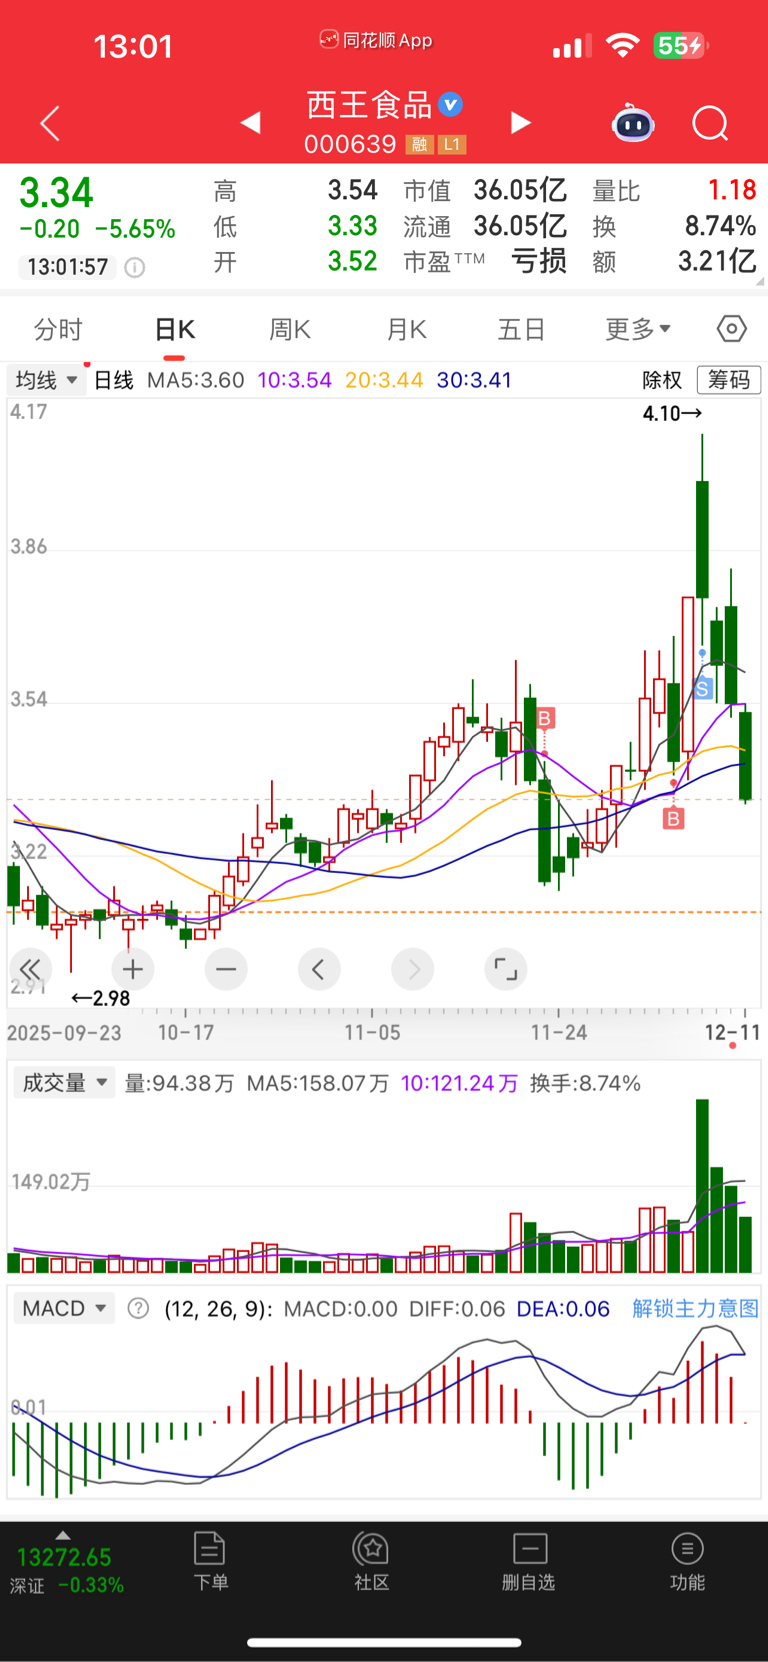The width and height of the screenshot is (768, 1662).
Task: Tap the 30:3.41 moving average label
Action: [x=474, y=380]
